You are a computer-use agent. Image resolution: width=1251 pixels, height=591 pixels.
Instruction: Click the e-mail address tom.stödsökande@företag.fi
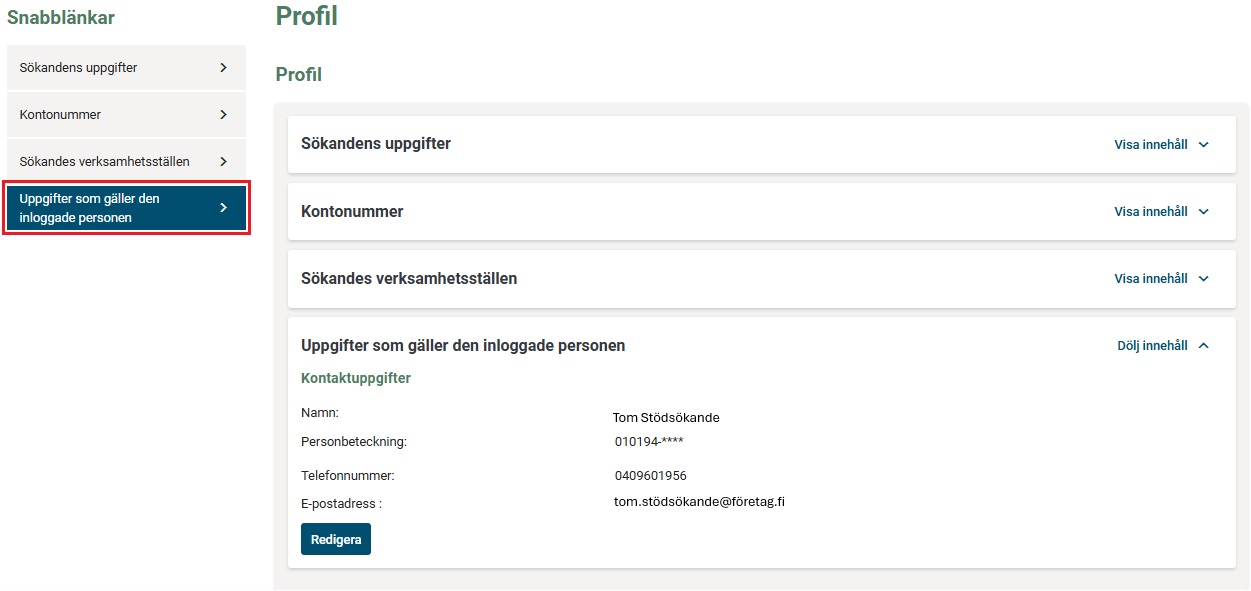[699, 502]
